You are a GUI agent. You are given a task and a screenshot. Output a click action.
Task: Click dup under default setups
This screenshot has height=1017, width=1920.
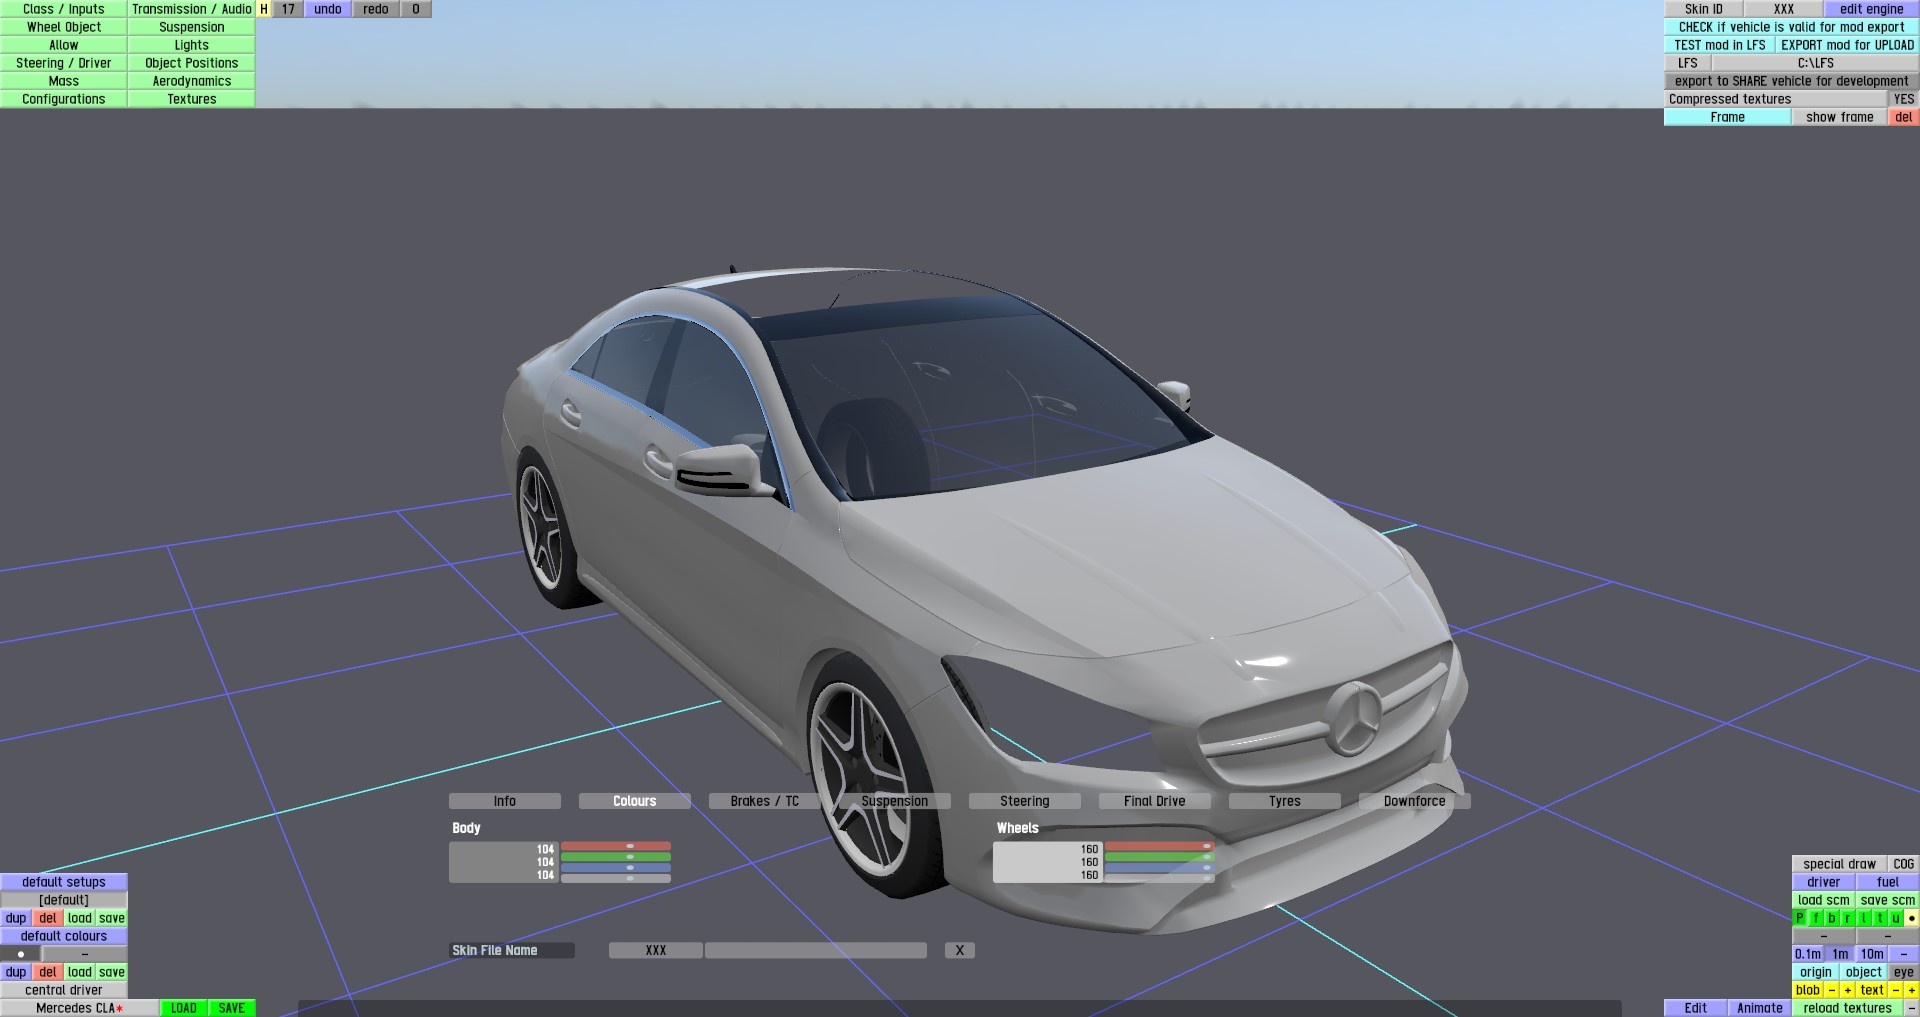[16, 918]
